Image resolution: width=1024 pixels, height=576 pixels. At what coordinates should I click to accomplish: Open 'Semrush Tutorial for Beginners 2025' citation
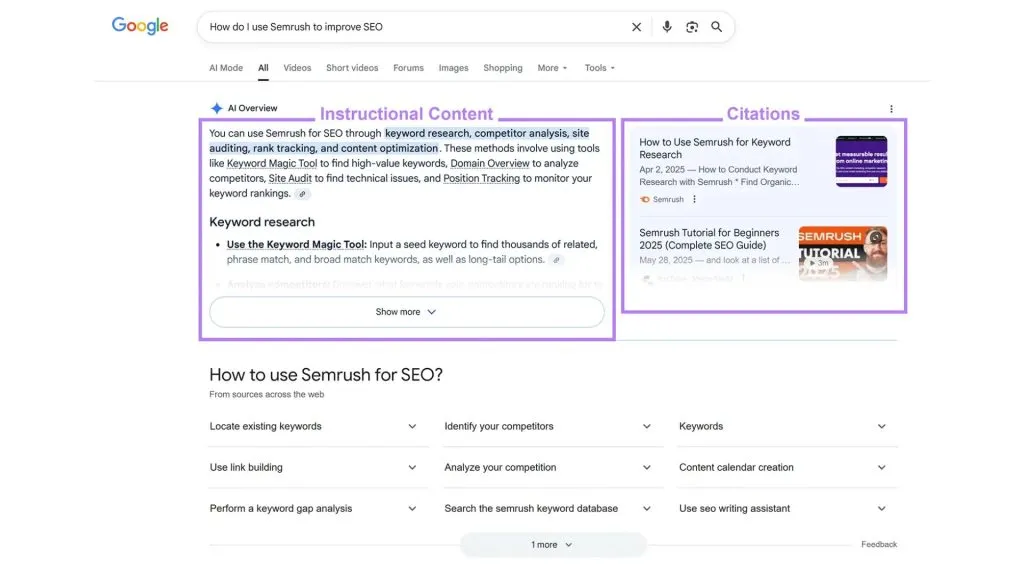tap(709, 239)
